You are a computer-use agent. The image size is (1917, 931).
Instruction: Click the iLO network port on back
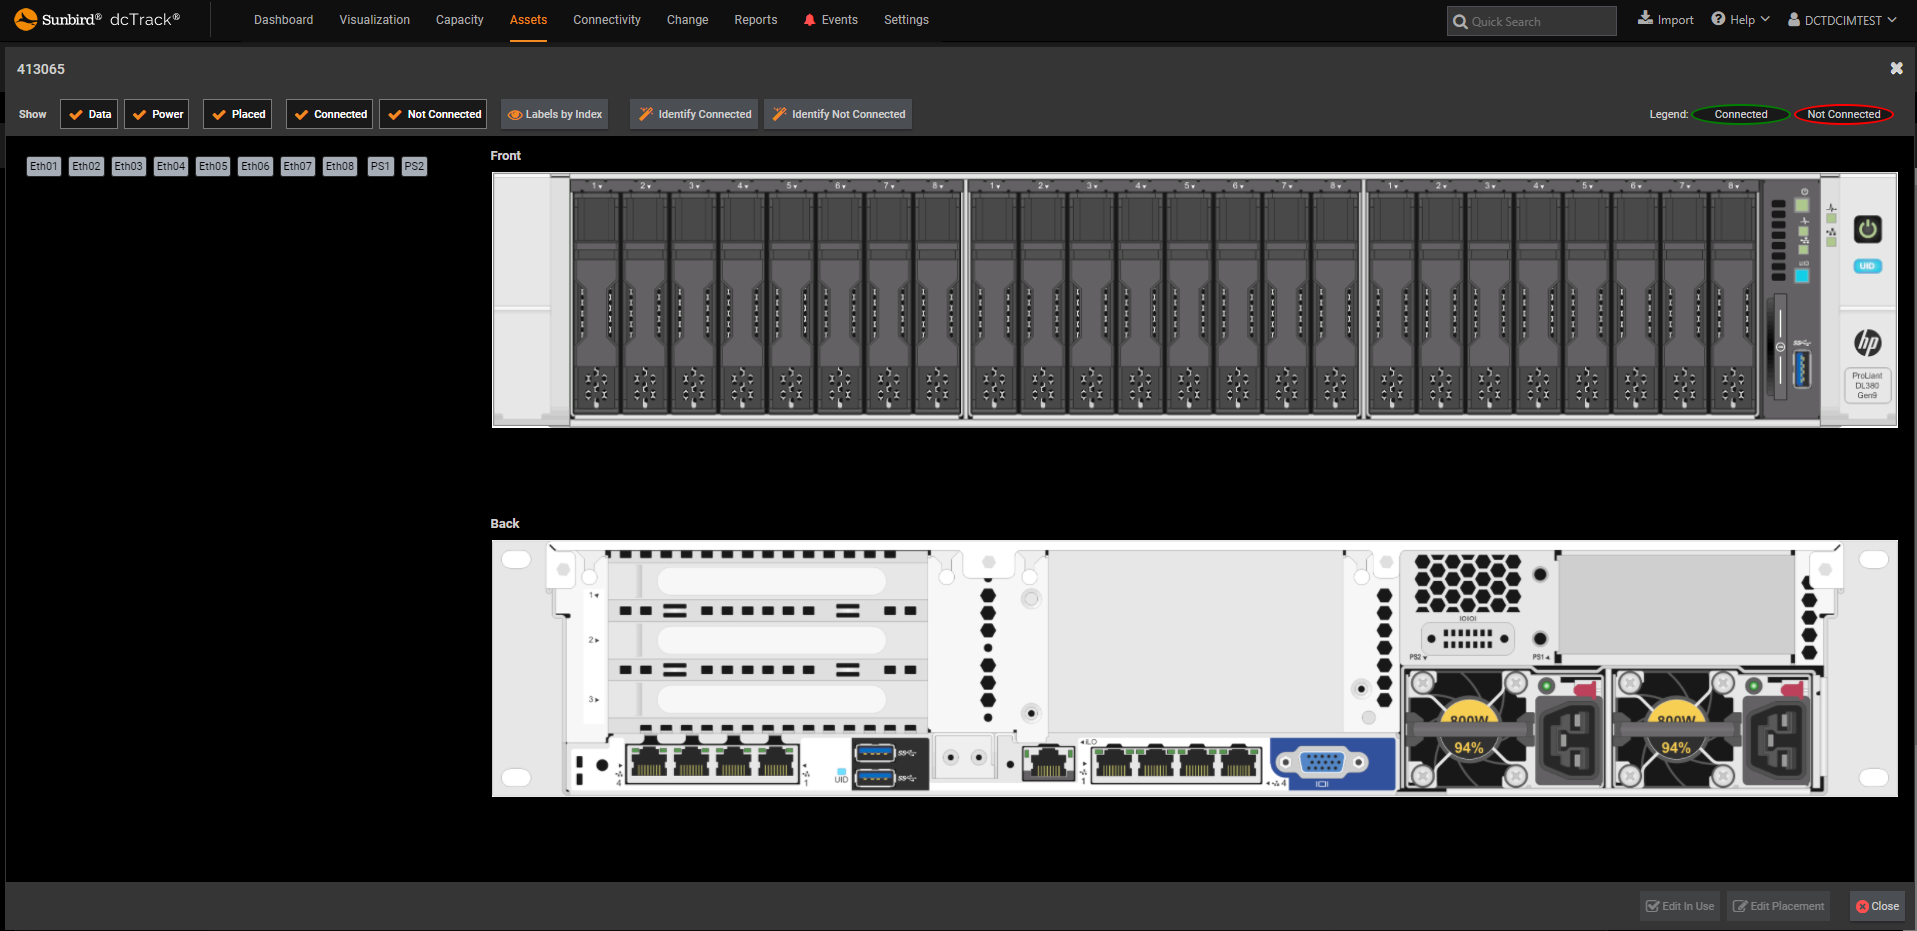point(1047,763)
